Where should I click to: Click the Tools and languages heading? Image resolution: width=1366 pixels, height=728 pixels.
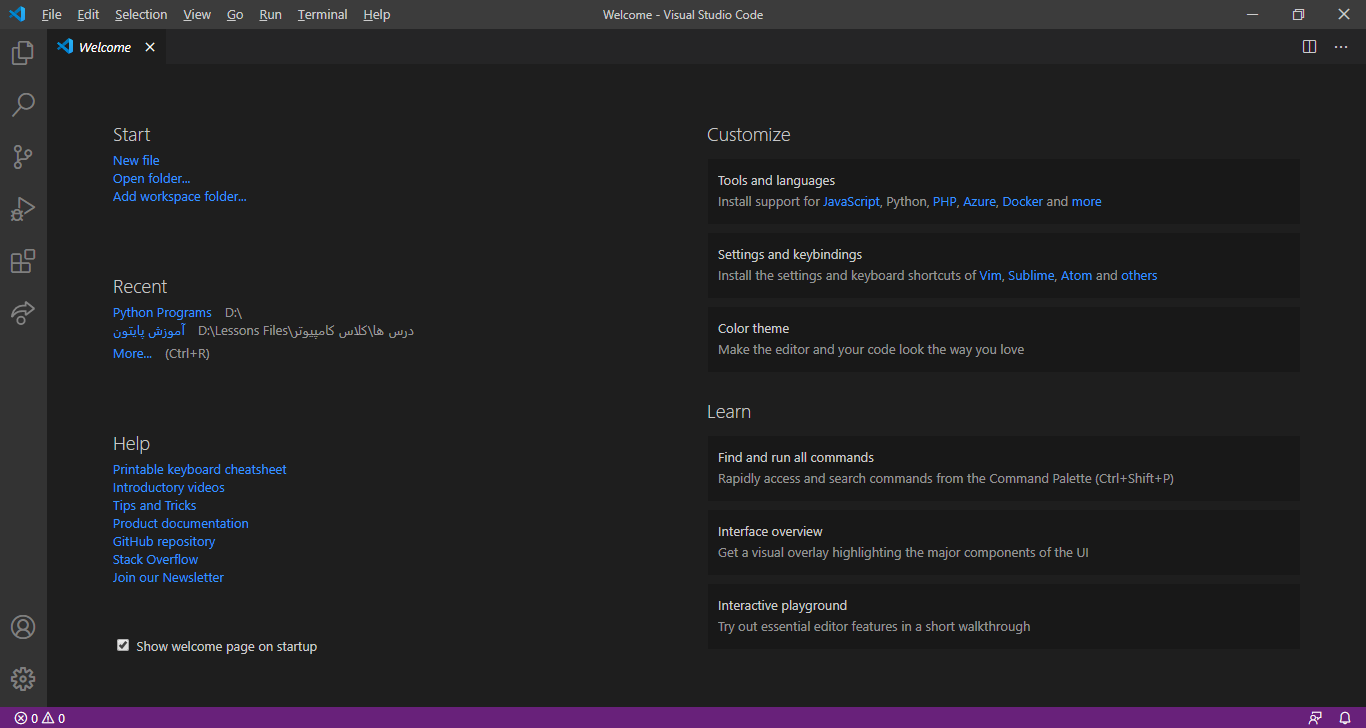776,180
